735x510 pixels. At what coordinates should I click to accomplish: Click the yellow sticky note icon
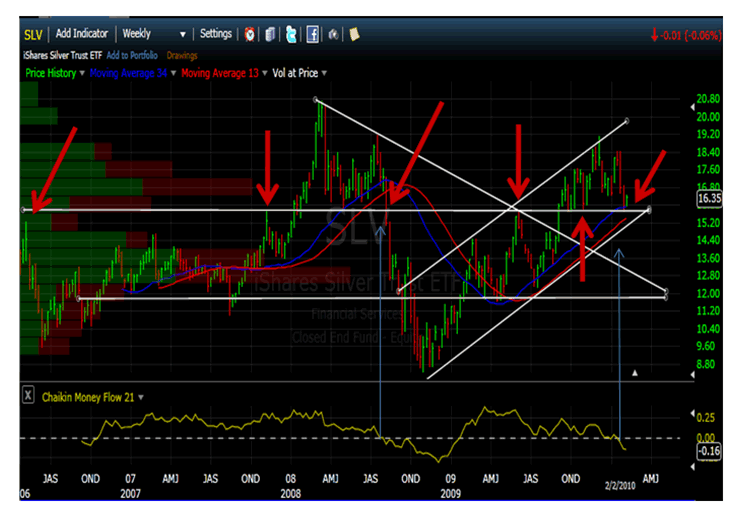[354, 34]
